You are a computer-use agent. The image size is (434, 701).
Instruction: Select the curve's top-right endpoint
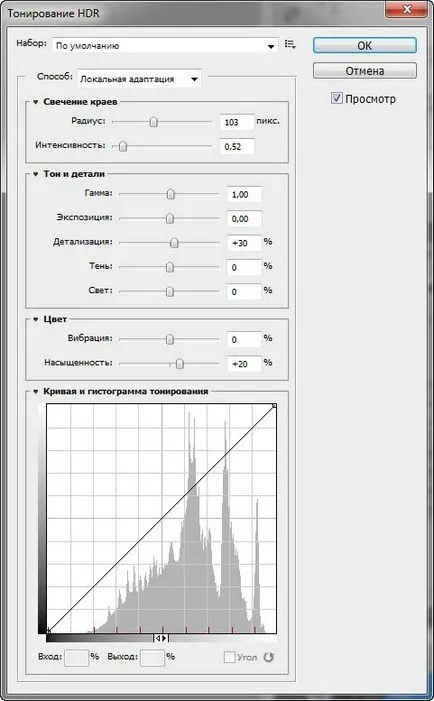[274, 405]
